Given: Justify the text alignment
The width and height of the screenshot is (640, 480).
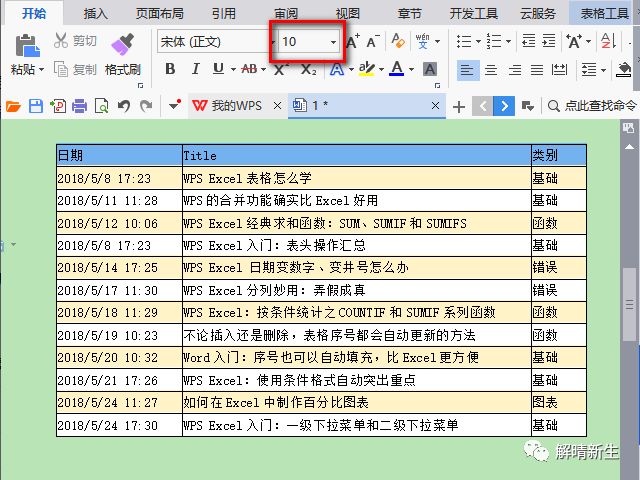Looking at the screenshot, I should (x=537, y=70).
